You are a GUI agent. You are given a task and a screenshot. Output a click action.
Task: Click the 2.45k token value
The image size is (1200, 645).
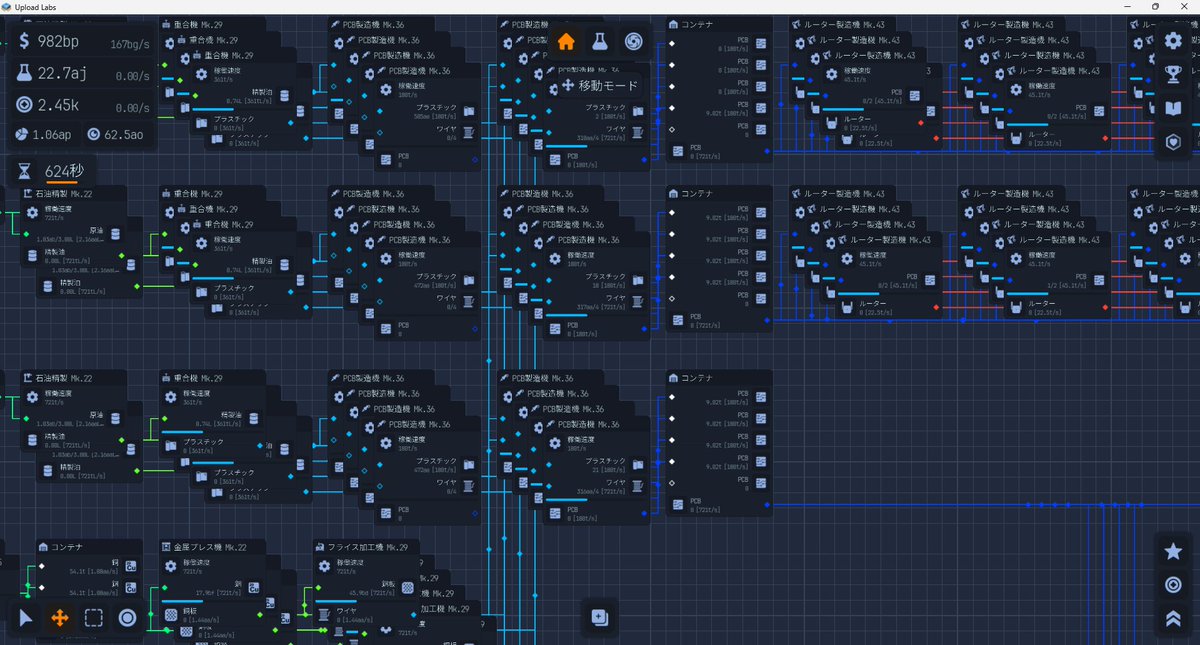tap(60, 105)
